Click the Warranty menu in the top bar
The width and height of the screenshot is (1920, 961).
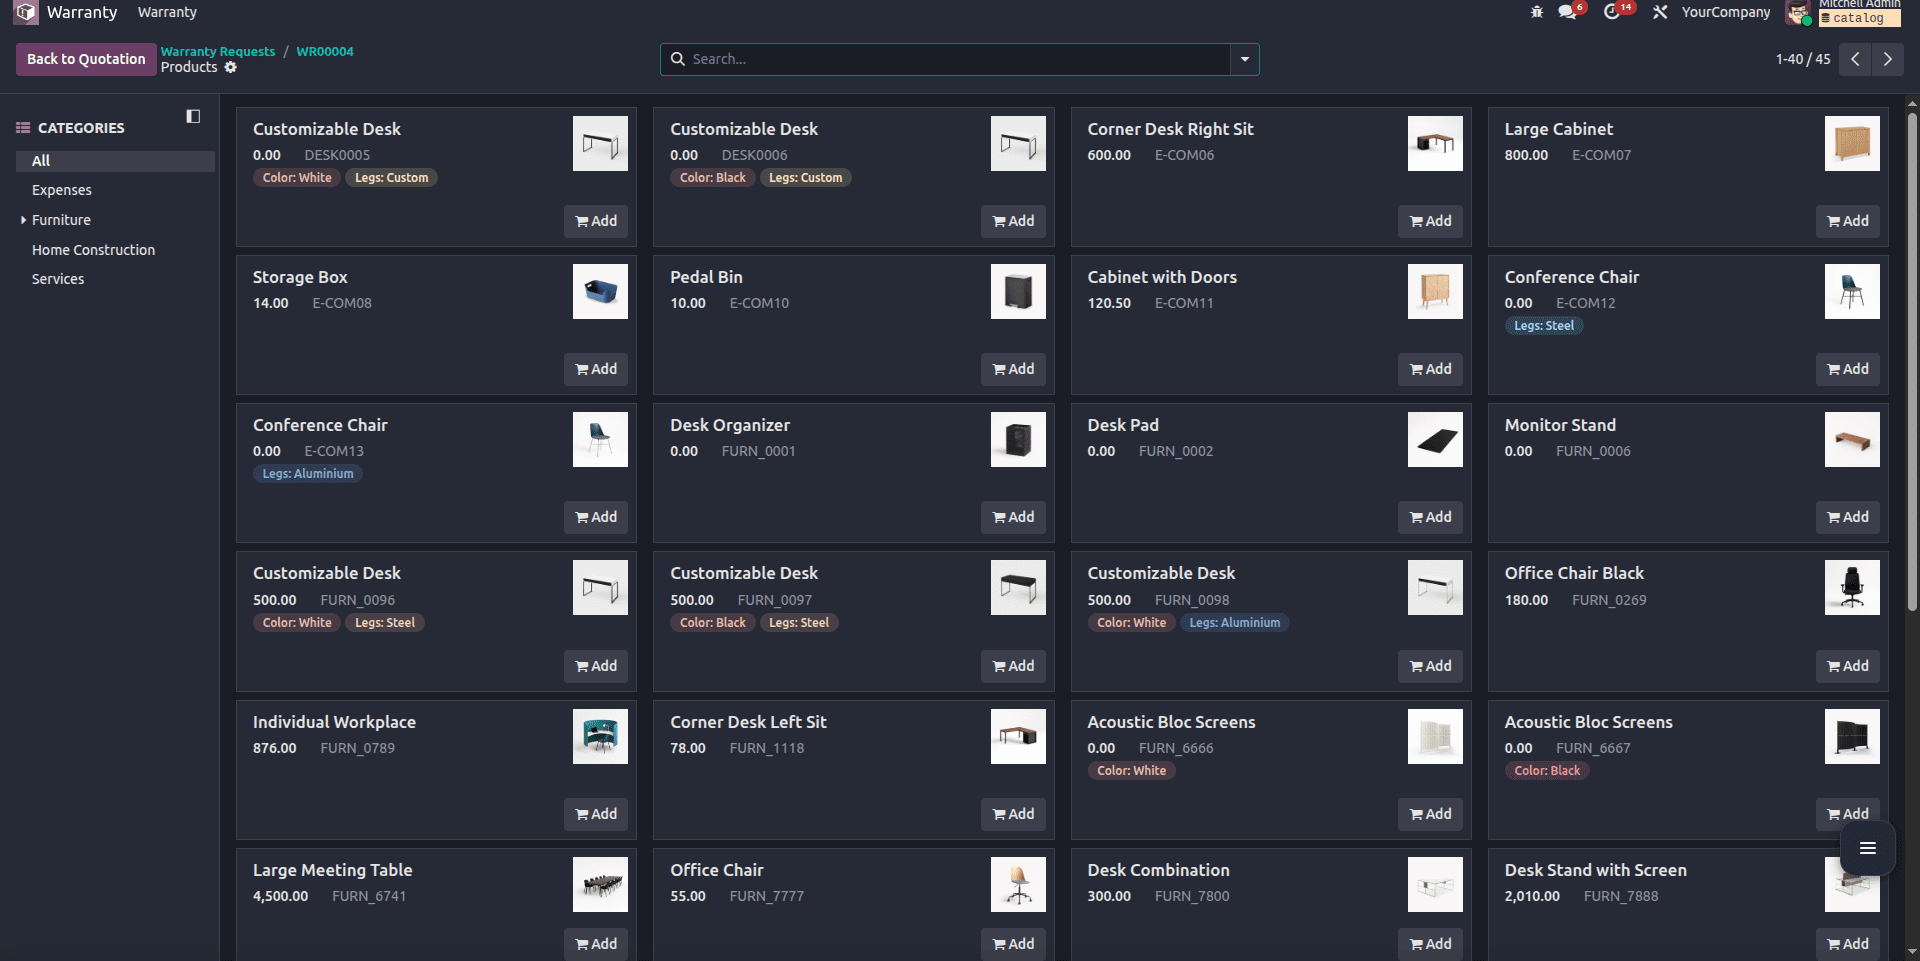pos(166,12)
